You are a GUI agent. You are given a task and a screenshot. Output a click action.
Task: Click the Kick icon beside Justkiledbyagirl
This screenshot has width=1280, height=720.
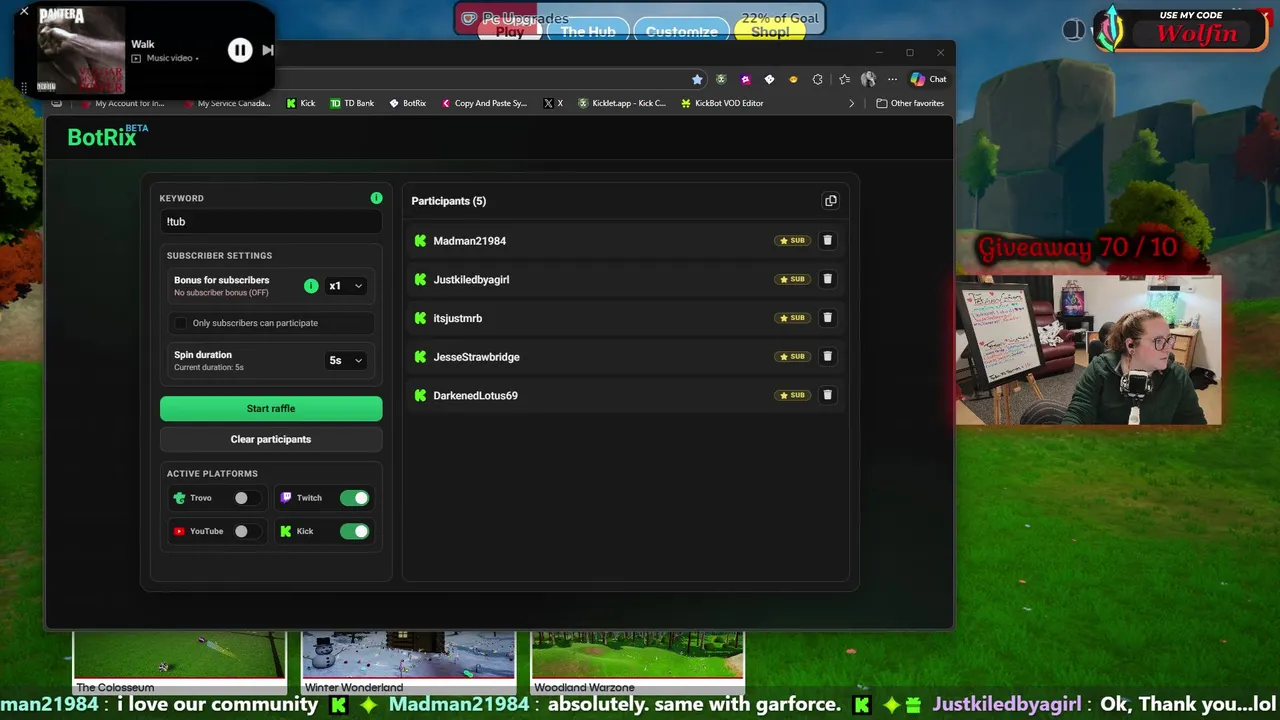tap(420, 279)
